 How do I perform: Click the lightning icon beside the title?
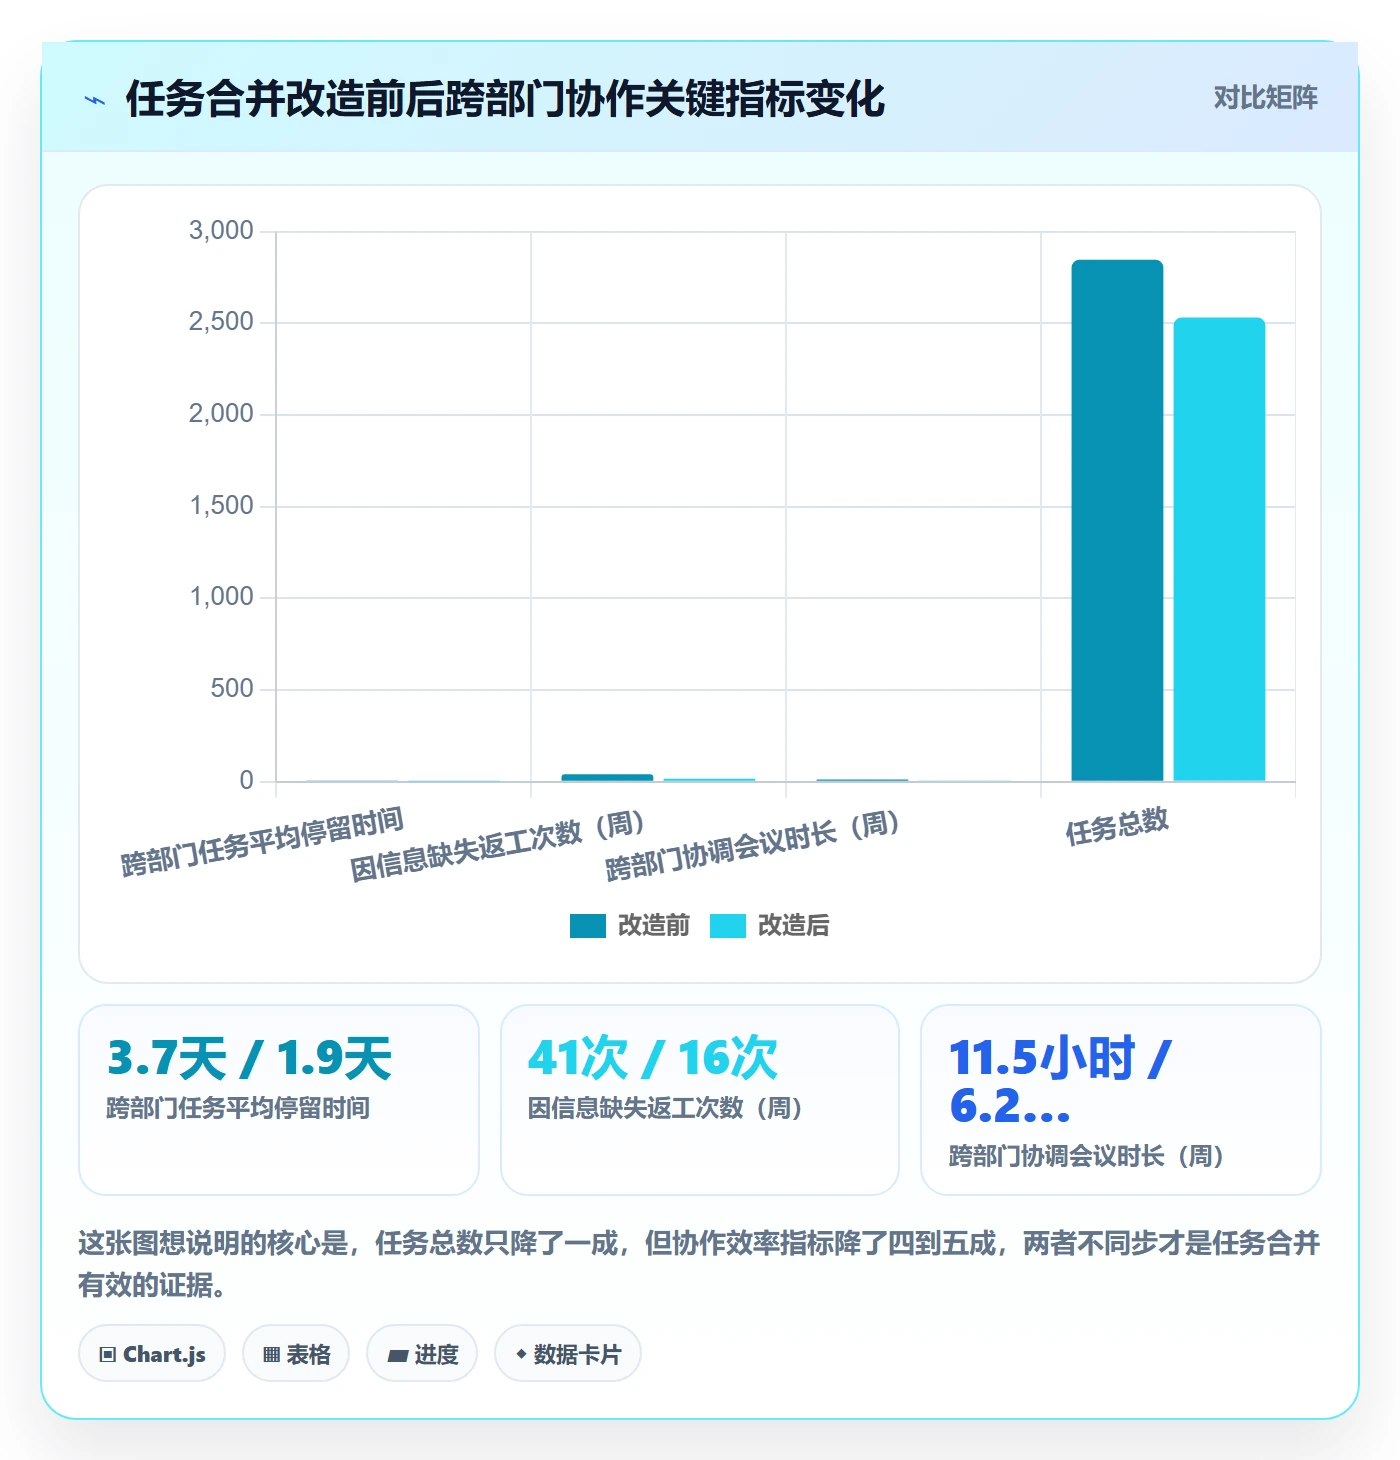click(95, 100)
